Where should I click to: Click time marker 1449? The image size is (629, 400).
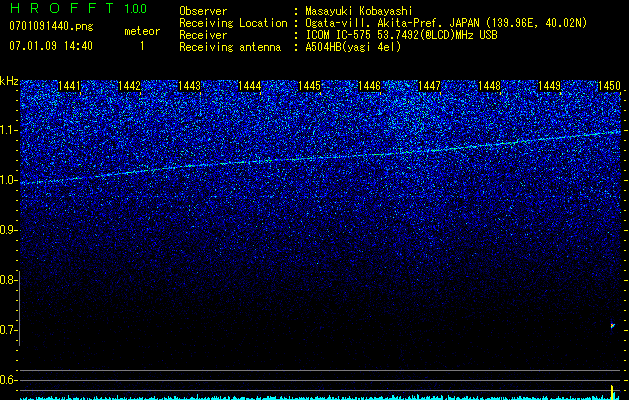[x=550, y=86]
